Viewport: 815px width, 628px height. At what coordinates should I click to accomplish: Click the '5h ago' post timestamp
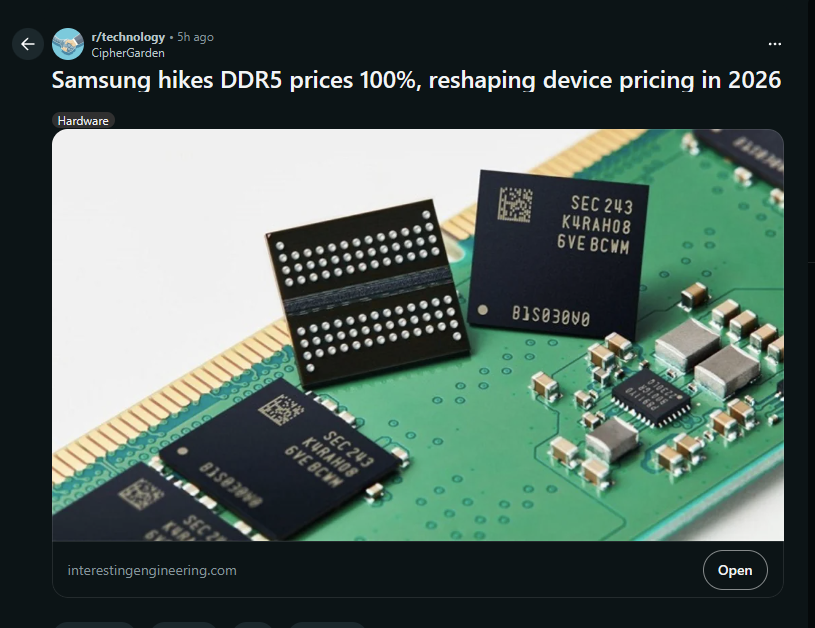pyautogui.click(x=195, y=37)
